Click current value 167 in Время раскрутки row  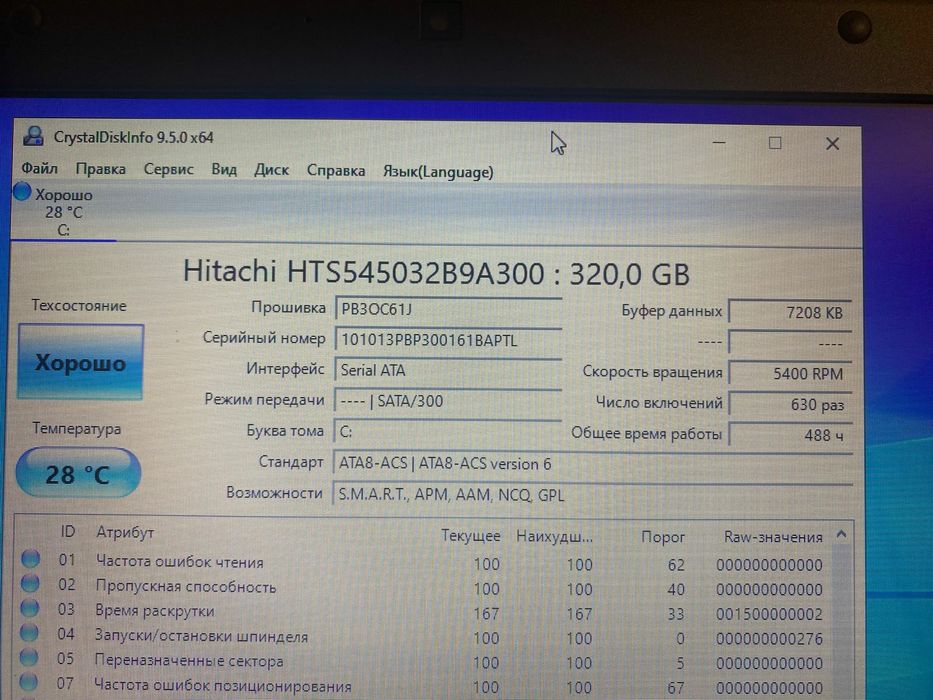point(486,613)
